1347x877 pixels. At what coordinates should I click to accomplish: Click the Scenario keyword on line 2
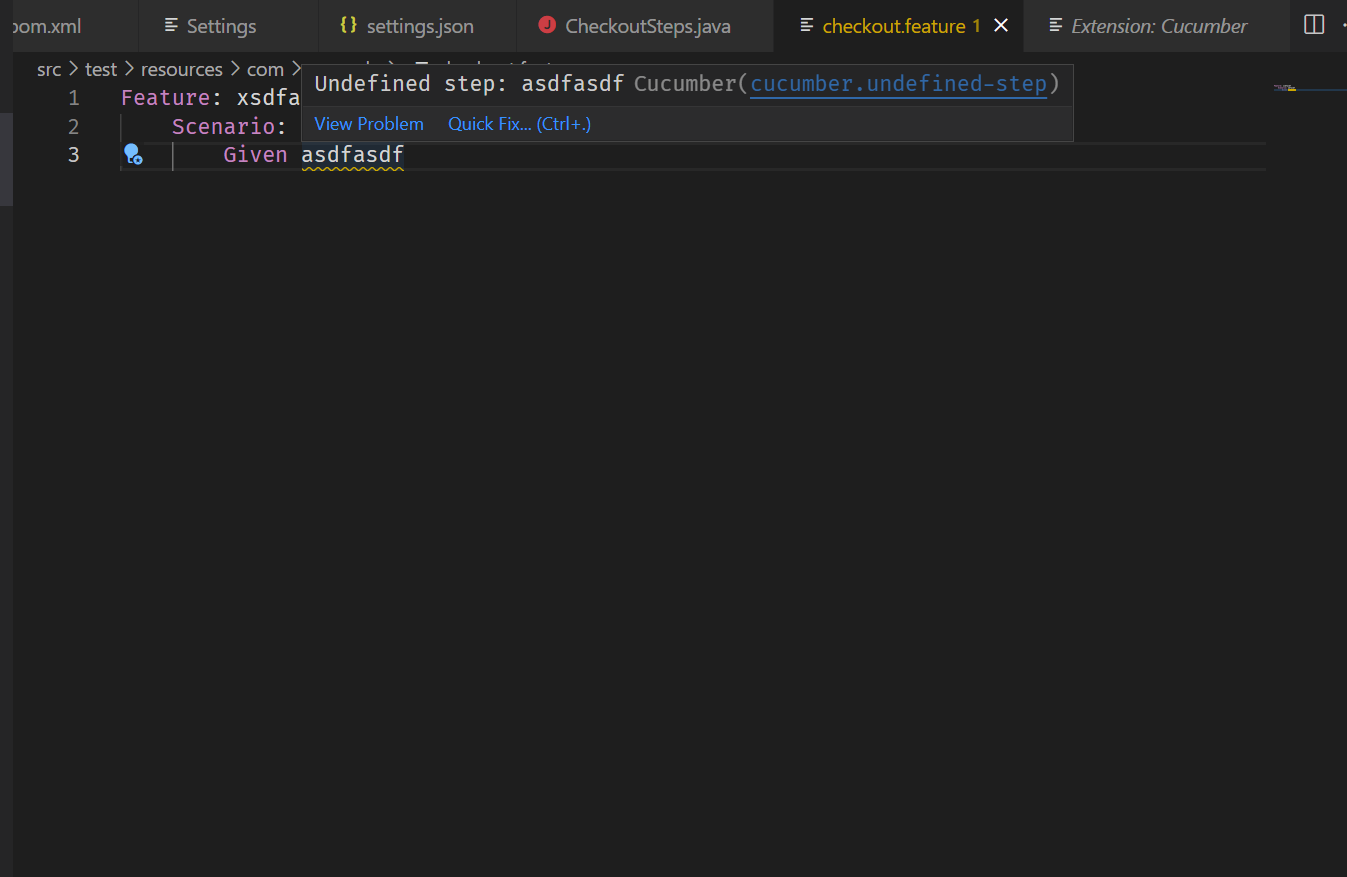[223, 126]
